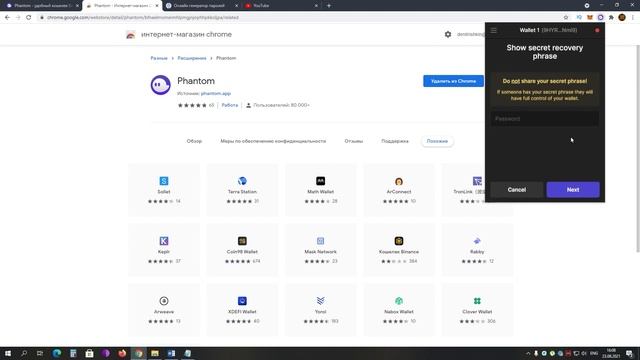Image resolution: width=640 pixels, height=360 pixels.
Task: Switch to the Privacy practices tab
Action: click(273, 141)
